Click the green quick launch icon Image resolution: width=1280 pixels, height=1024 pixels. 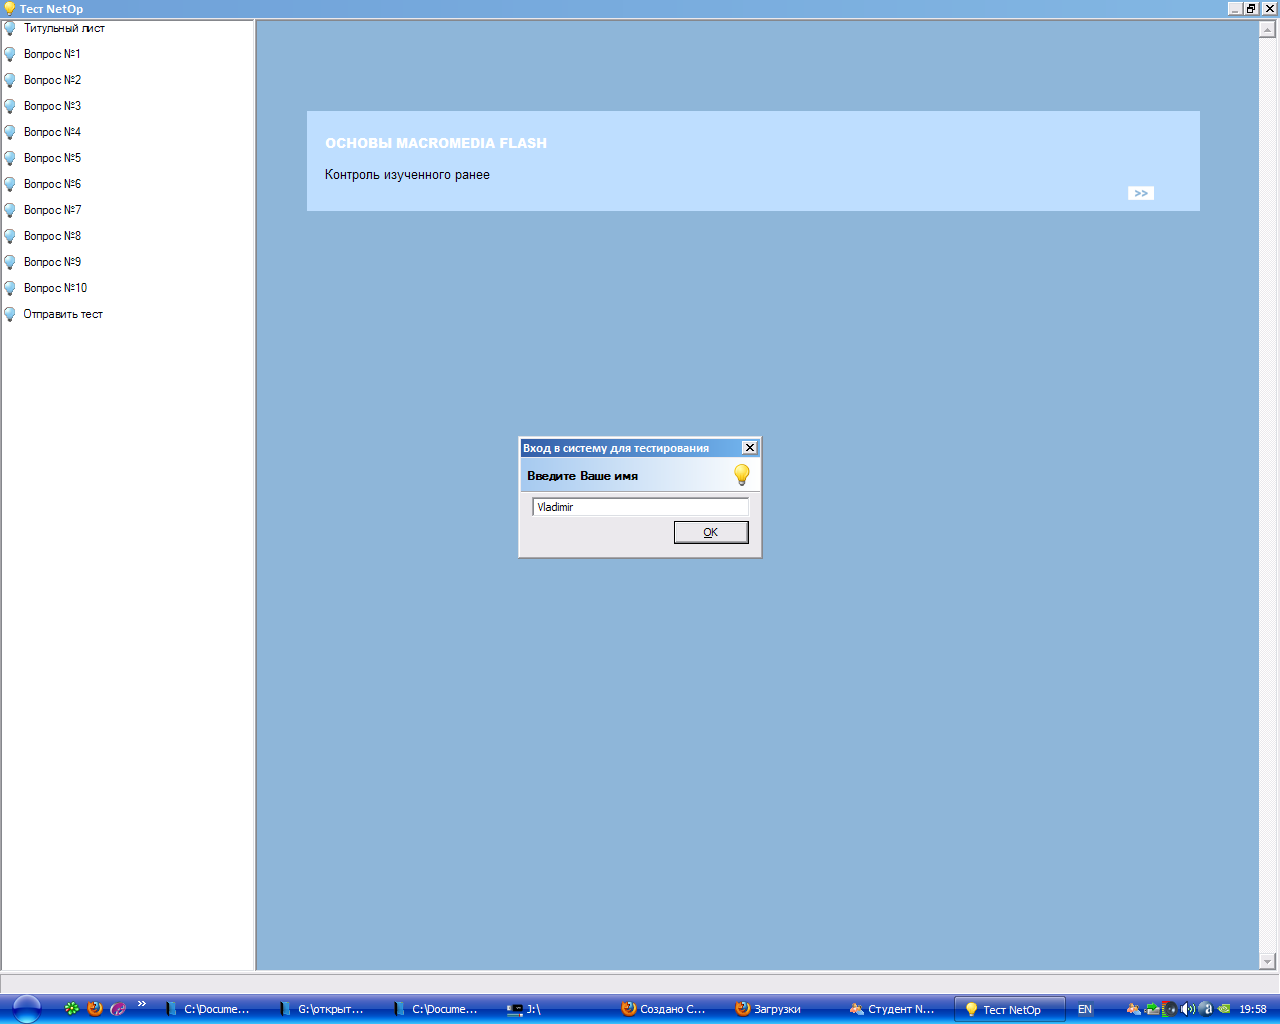pos(72,1009)
